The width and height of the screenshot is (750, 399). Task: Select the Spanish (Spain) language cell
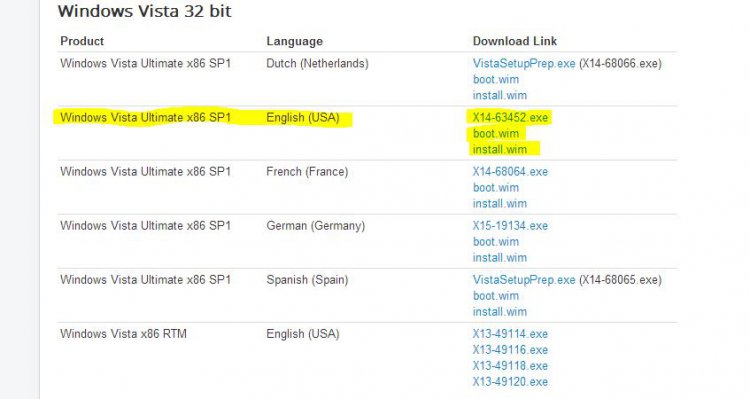[307, 280]
